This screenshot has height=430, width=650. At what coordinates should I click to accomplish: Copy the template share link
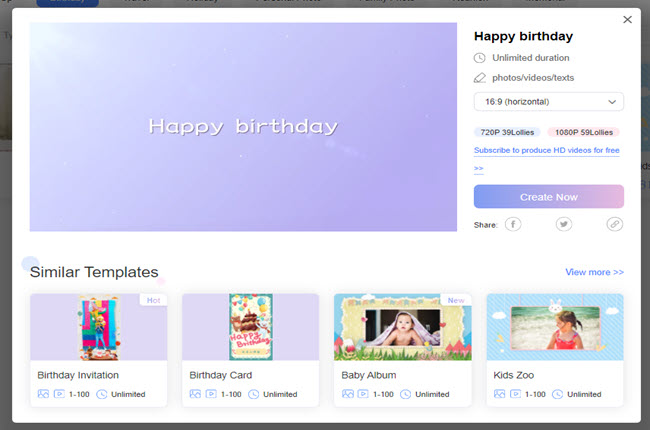(x=614, y=224)
